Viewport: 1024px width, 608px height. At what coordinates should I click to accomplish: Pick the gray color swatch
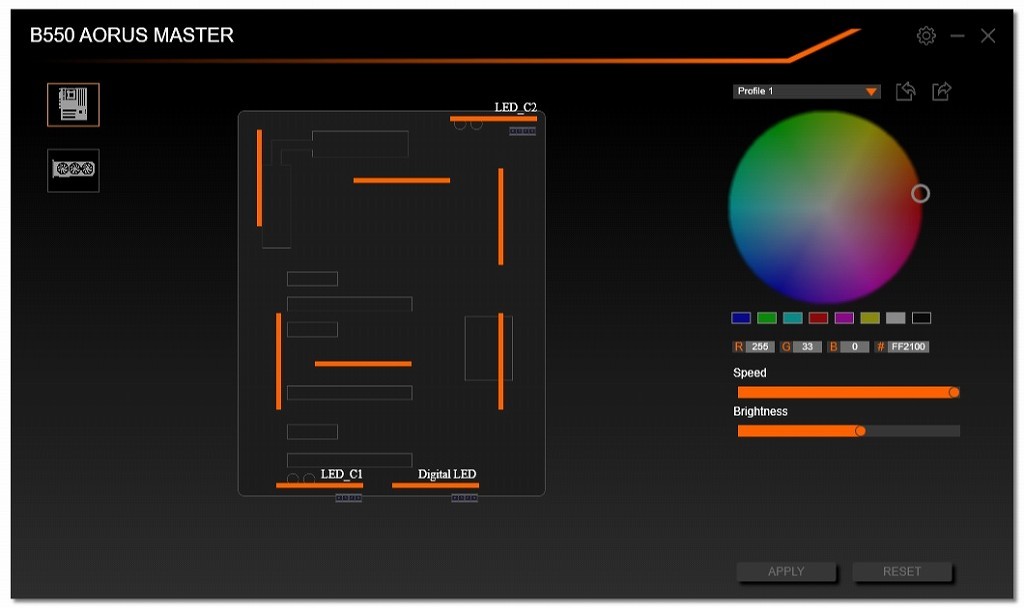tap(895, 318)
